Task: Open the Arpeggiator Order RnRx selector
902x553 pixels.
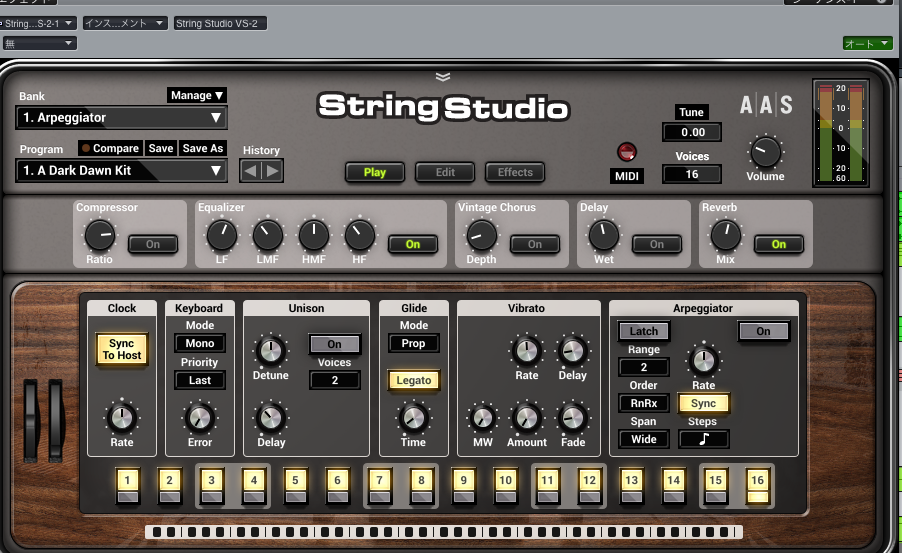Action: coord(644,403)
